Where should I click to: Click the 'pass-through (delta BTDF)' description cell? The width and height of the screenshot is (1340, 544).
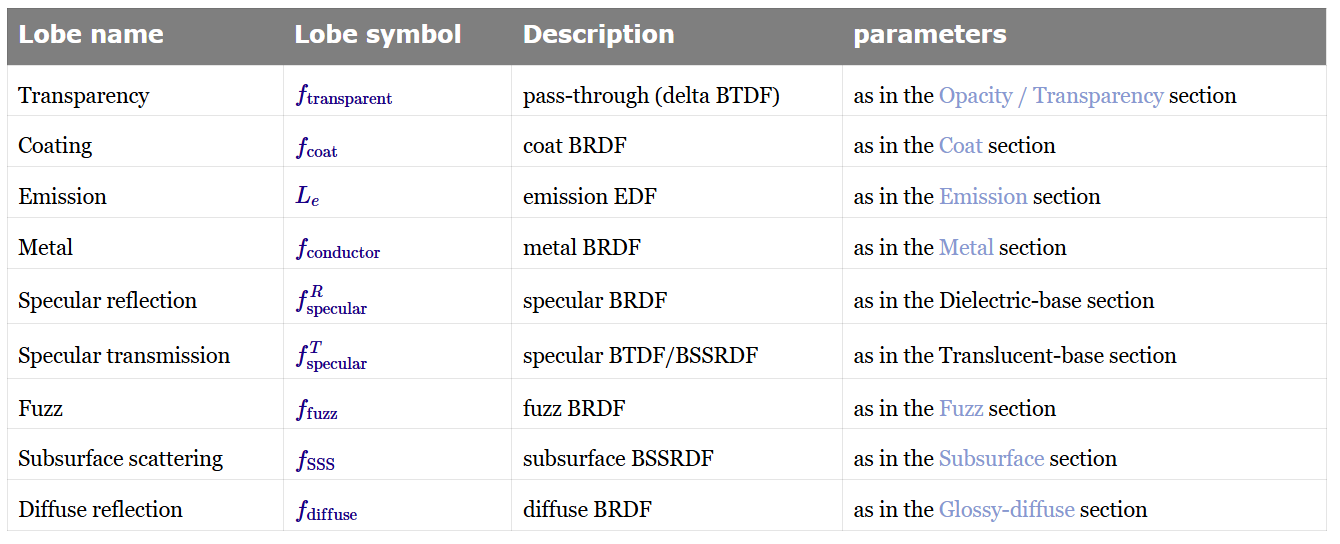coord(651,96)
